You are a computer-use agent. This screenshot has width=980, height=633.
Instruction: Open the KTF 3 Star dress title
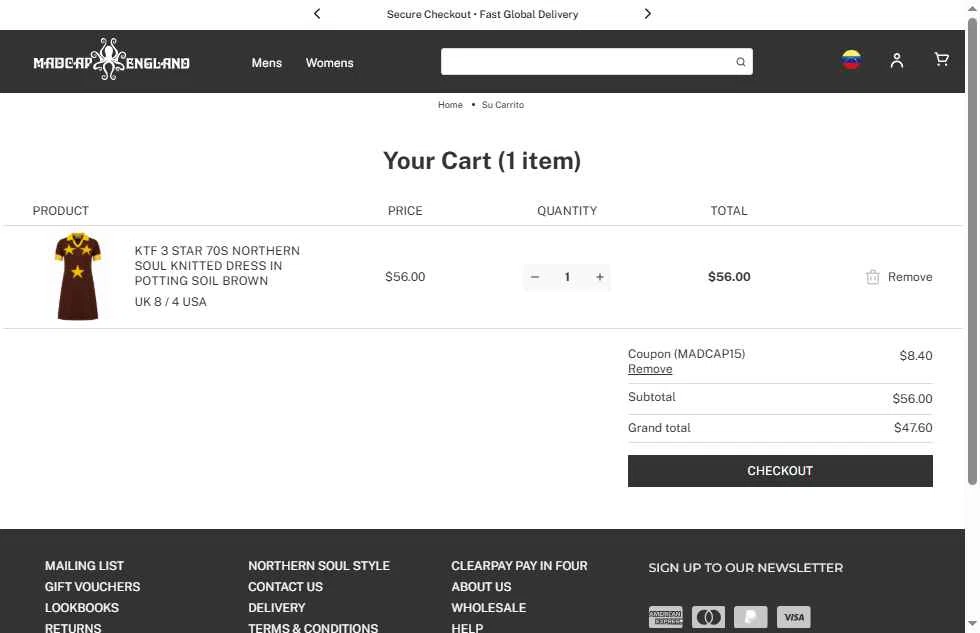[217, 266]
